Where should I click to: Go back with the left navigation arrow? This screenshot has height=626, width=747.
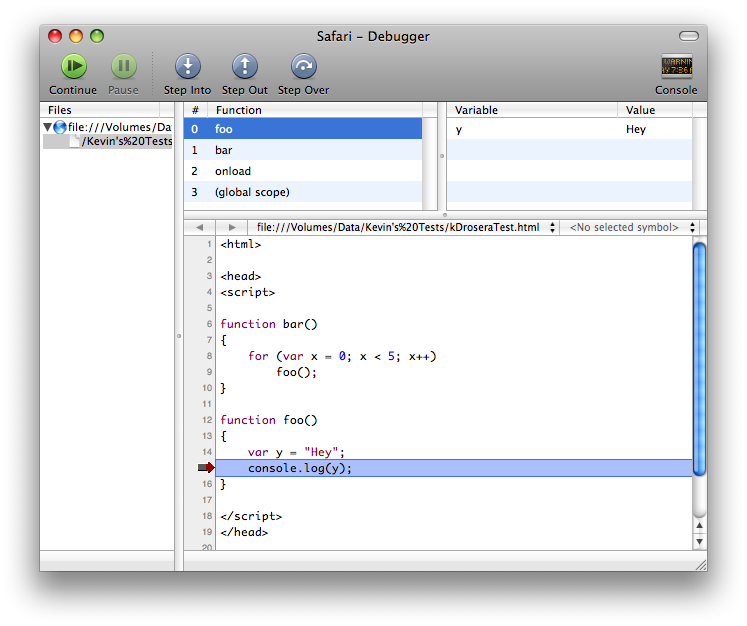pos(200,227)
